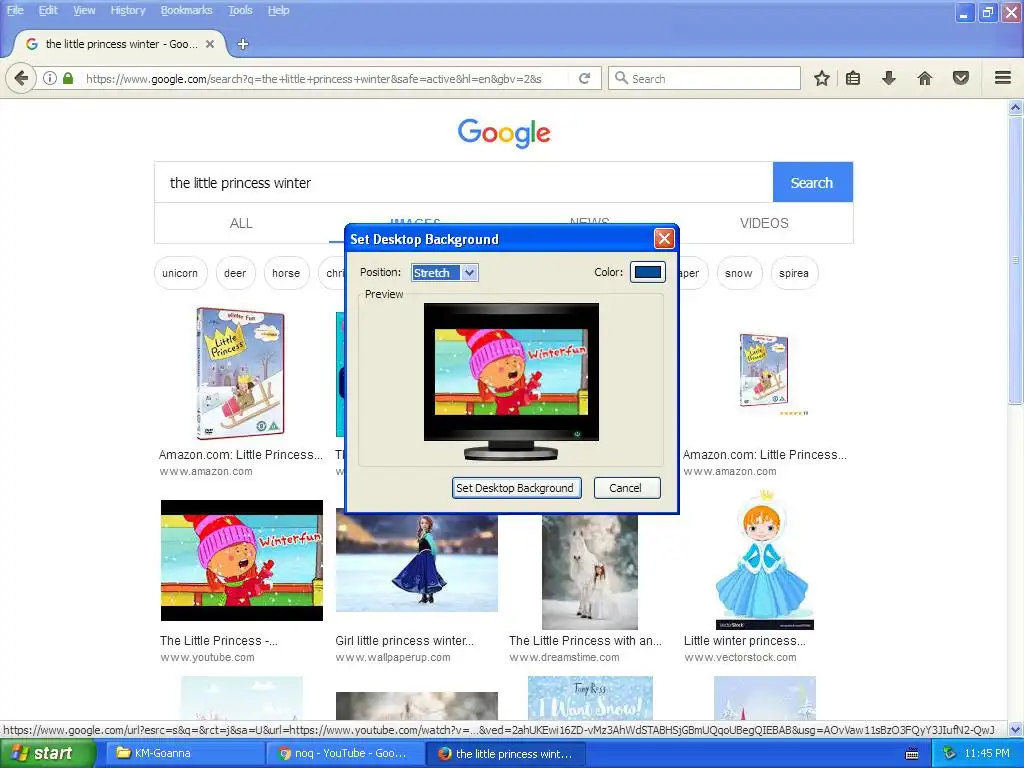Bookmark this page with star icon
Viewport: 1024px width, 768px height.
pos(822,78)
